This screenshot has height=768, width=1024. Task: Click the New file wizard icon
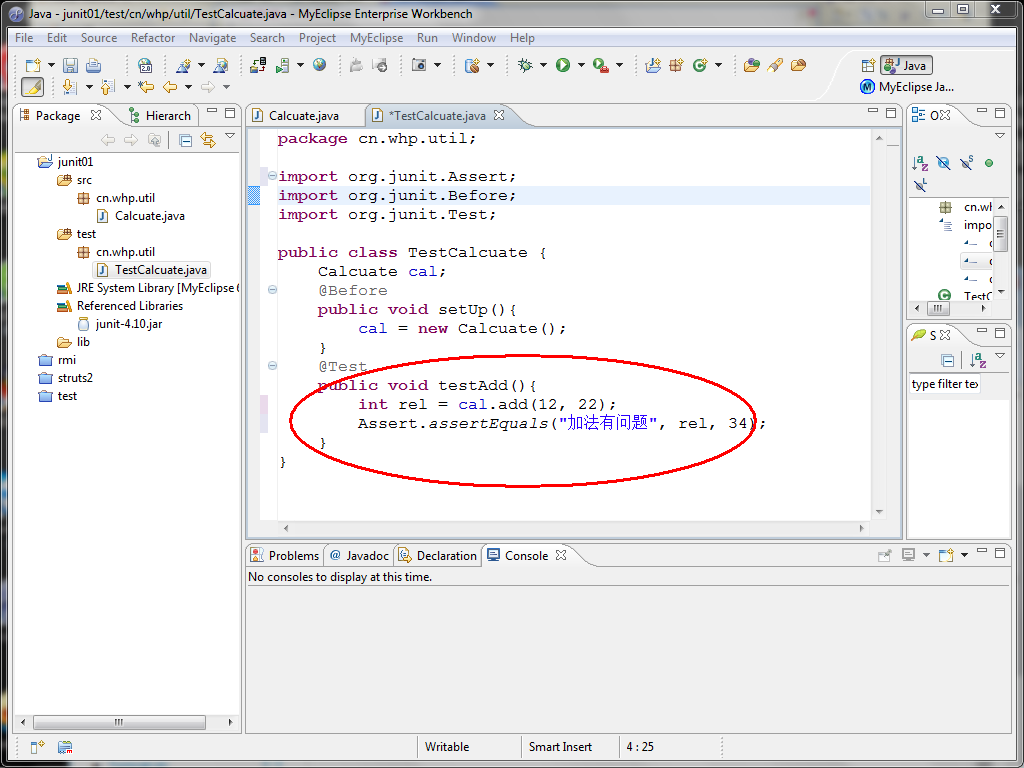click(33, 65)
